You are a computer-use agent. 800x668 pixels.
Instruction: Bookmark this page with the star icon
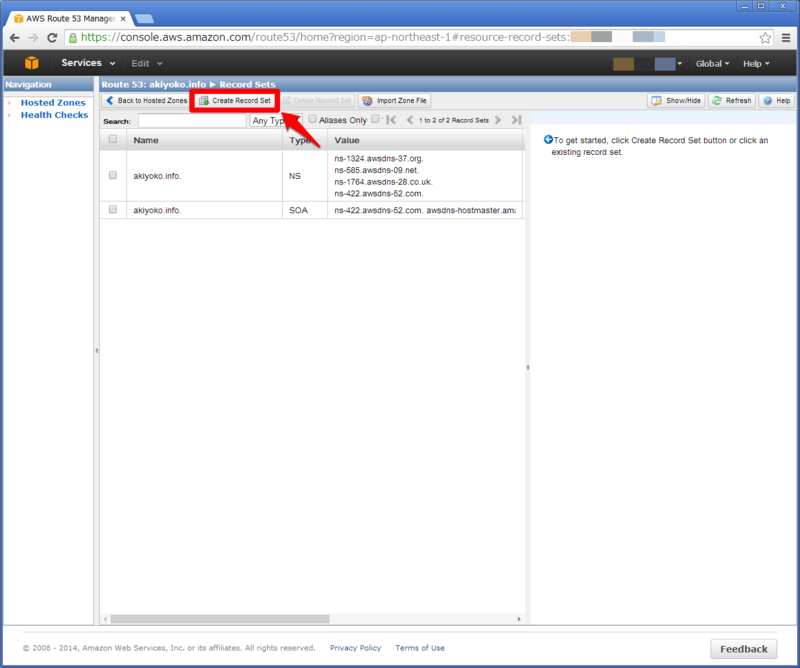[x=765, y=38]
